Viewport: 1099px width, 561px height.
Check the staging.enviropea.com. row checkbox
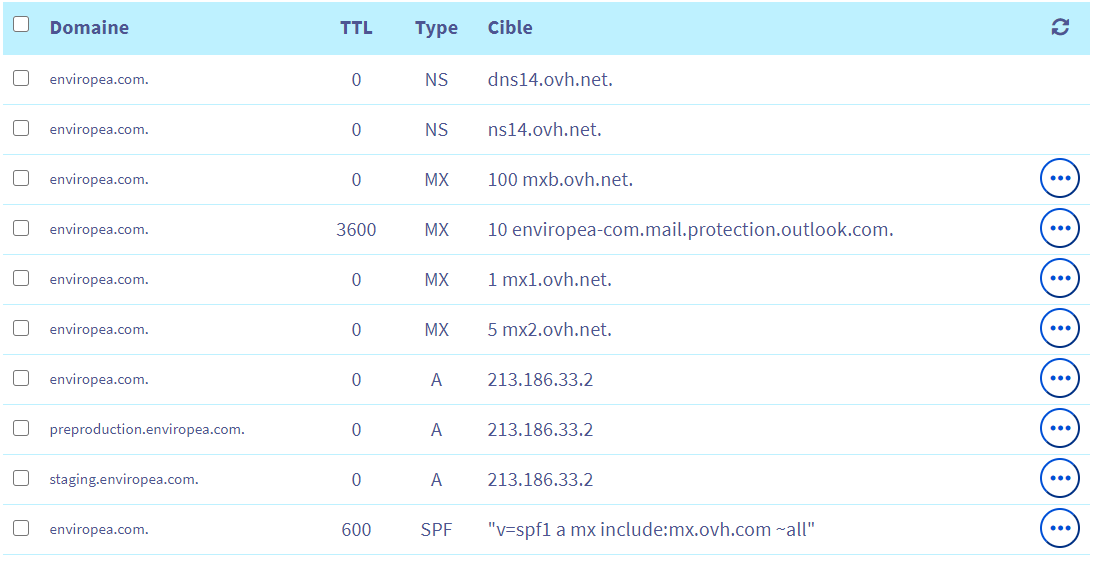pos(21,478)
